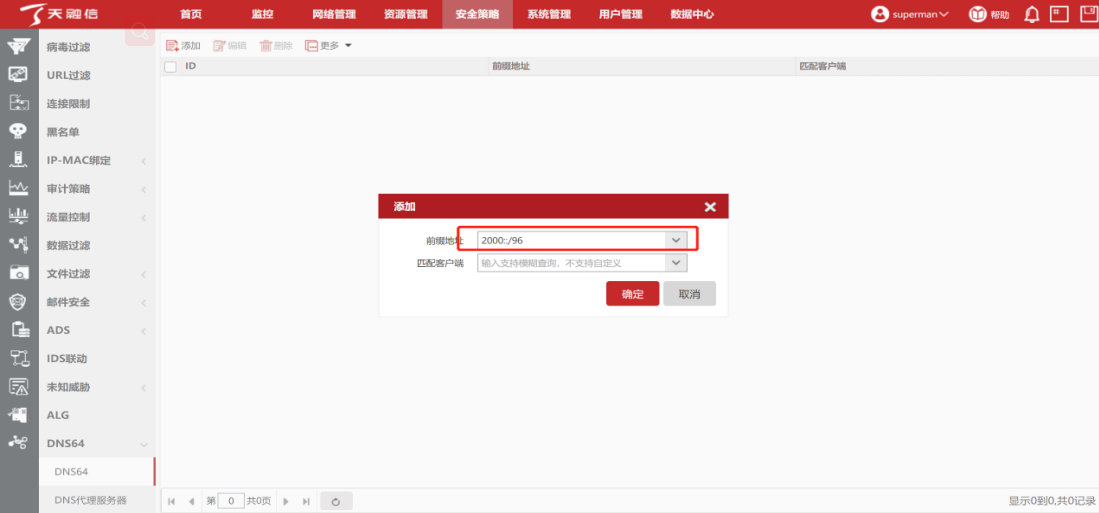Click the mail security shield icon
This screenshot has width=1099, height=513.
point(19,301)
